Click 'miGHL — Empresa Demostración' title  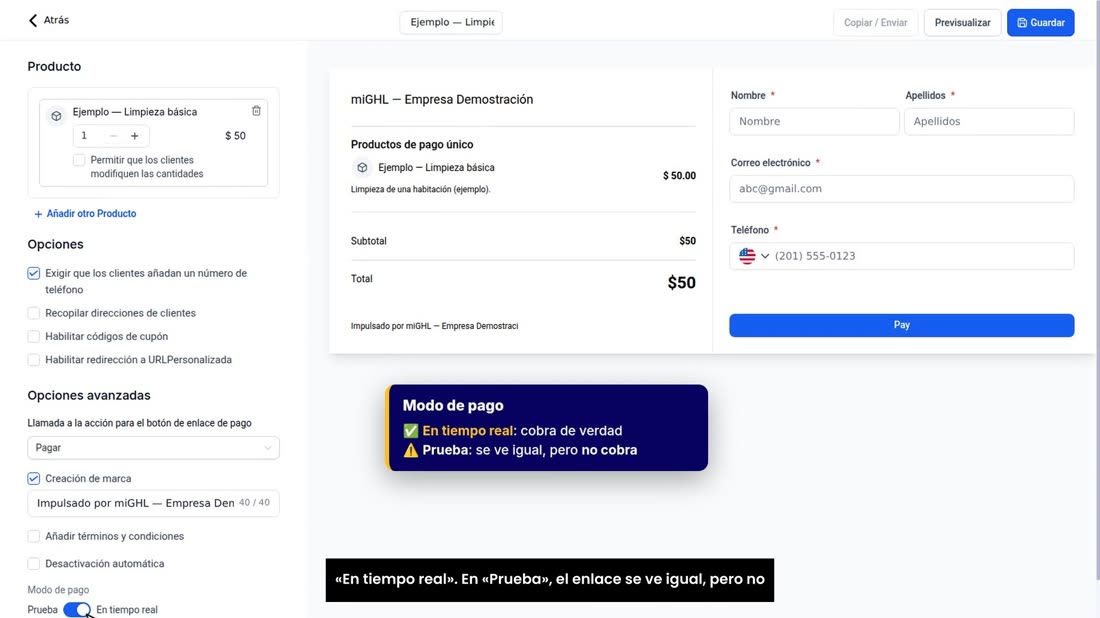tap(442, 100)
